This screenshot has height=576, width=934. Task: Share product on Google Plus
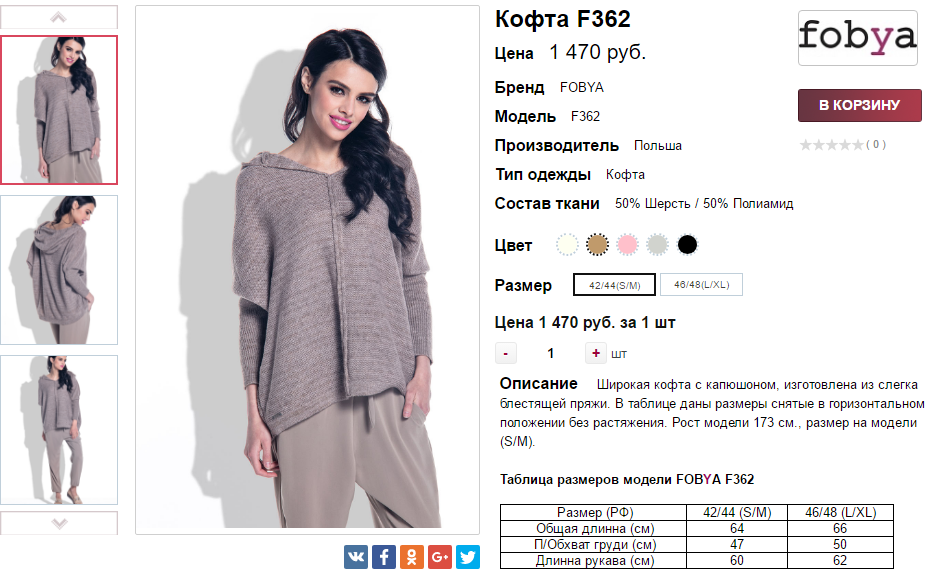[440, 557]
